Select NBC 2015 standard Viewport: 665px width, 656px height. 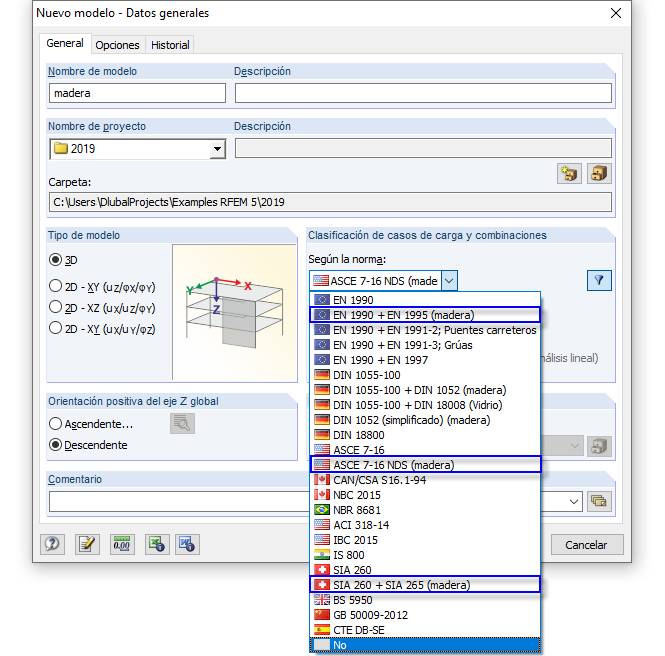(x=425, y=495)
